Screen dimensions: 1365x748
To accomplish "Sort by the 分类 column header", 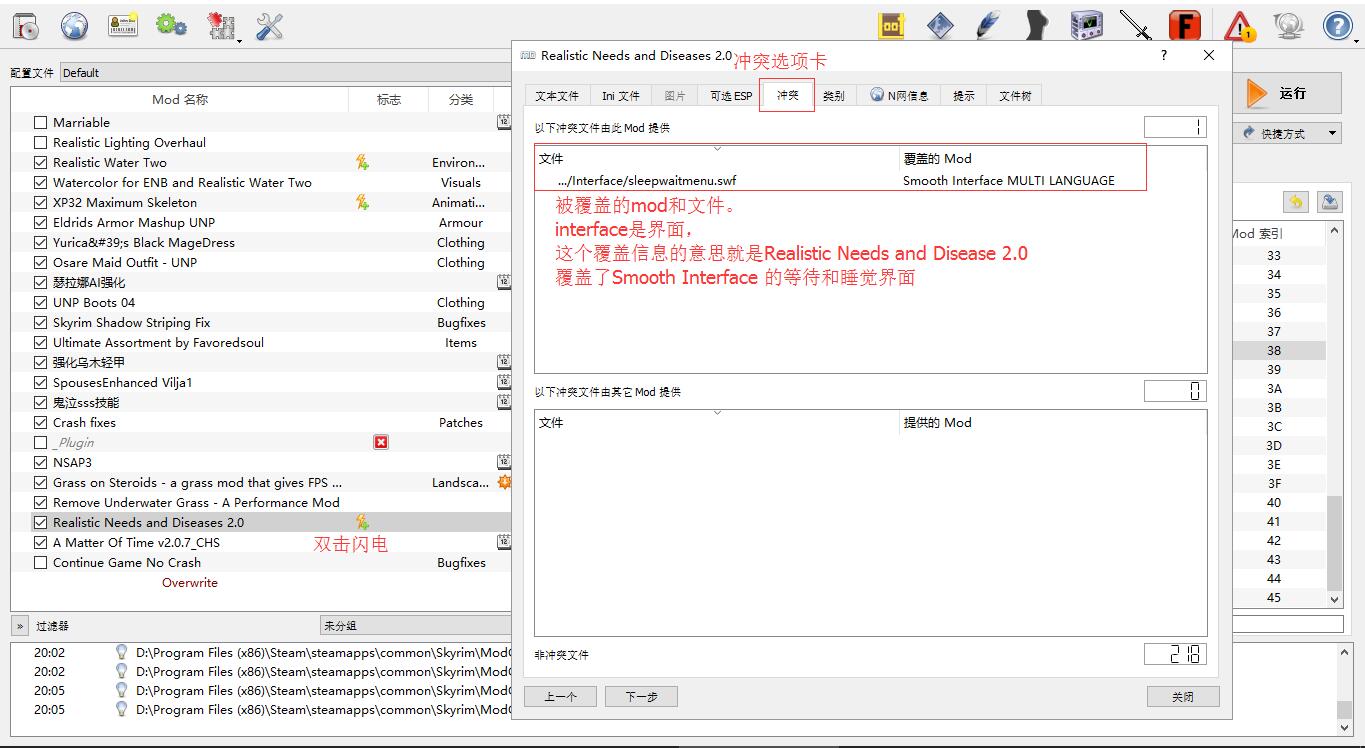I will pos(461,99).
